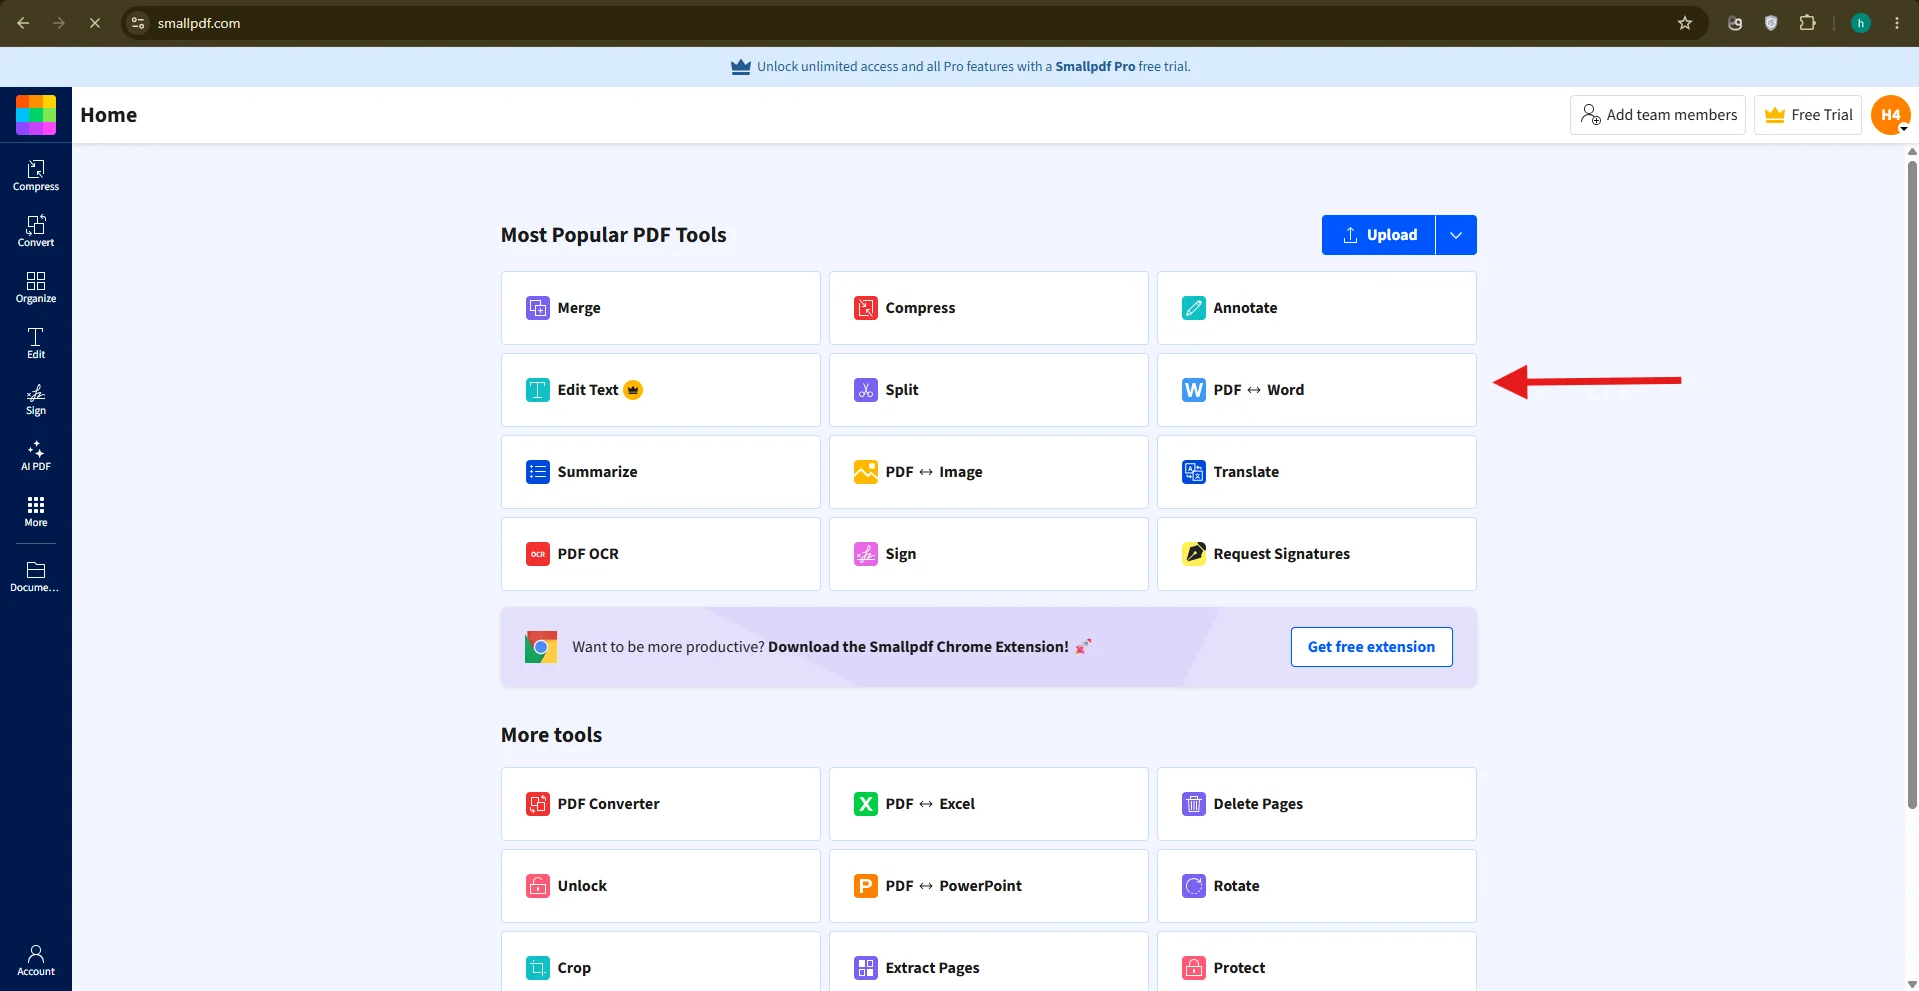Viewport: 1919px width, 991px height.
Task: Open the PDF to PowerPoint tool card
Action: coord(989,886)
